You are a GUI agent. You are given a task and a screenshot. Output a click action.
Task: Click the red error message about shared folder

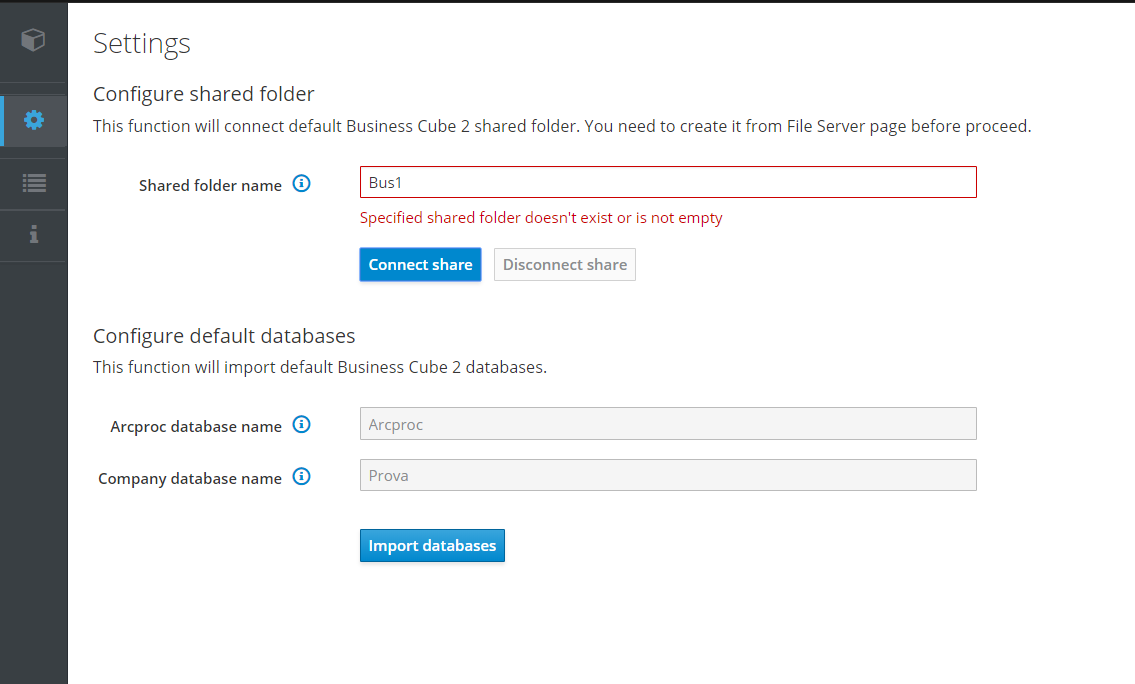click(x=541, y=218)
